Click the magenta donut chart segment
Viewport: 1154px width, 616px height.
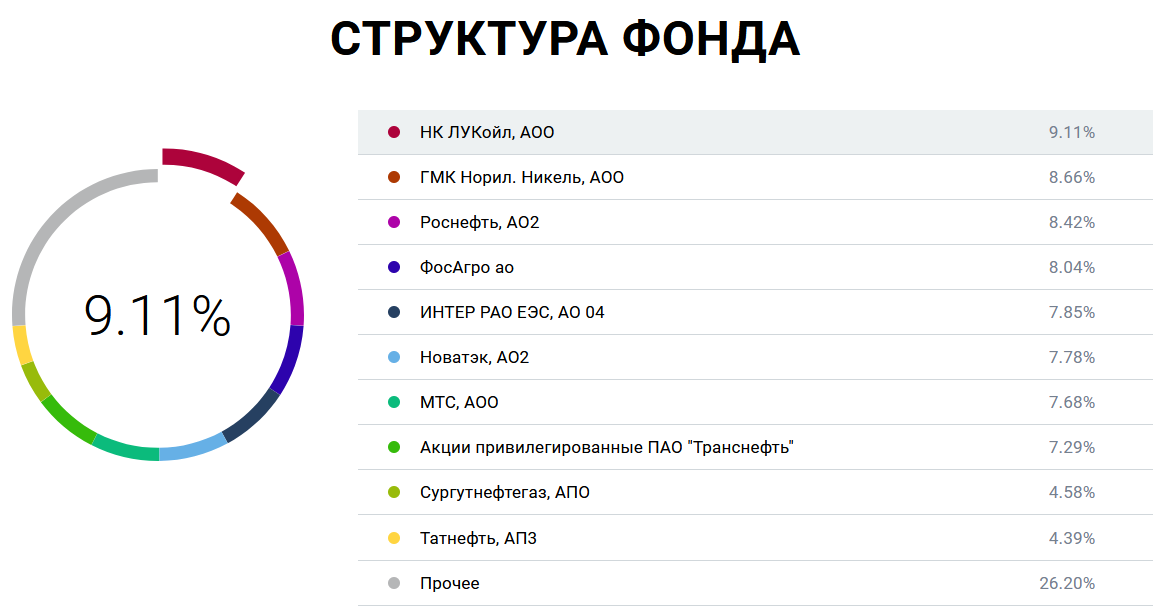pyautogui.click(x=294, y=288)
